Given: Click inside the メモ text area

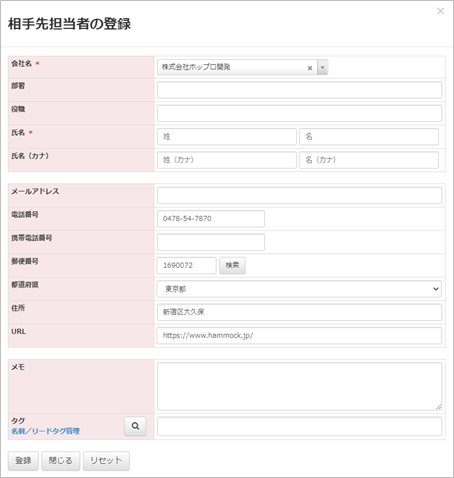Looking at the screenshot, I should [299, 386].
